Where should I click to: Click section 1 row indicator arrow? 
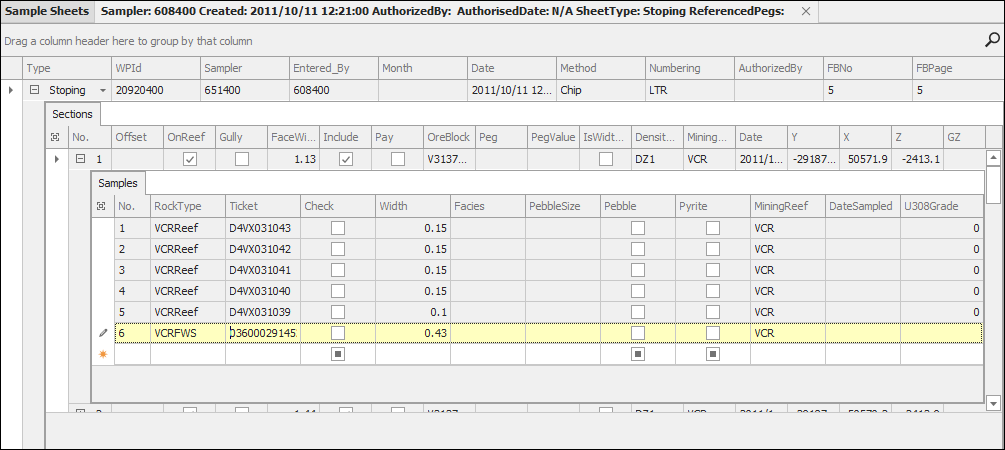pos(56,159)
